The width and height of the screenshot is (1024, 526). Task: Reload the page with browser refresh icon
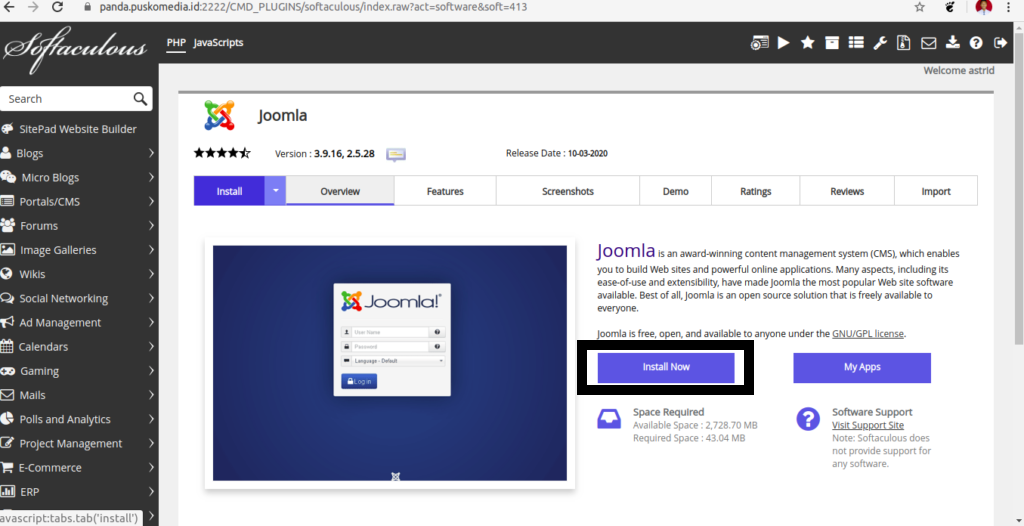(x=57, y=7)
